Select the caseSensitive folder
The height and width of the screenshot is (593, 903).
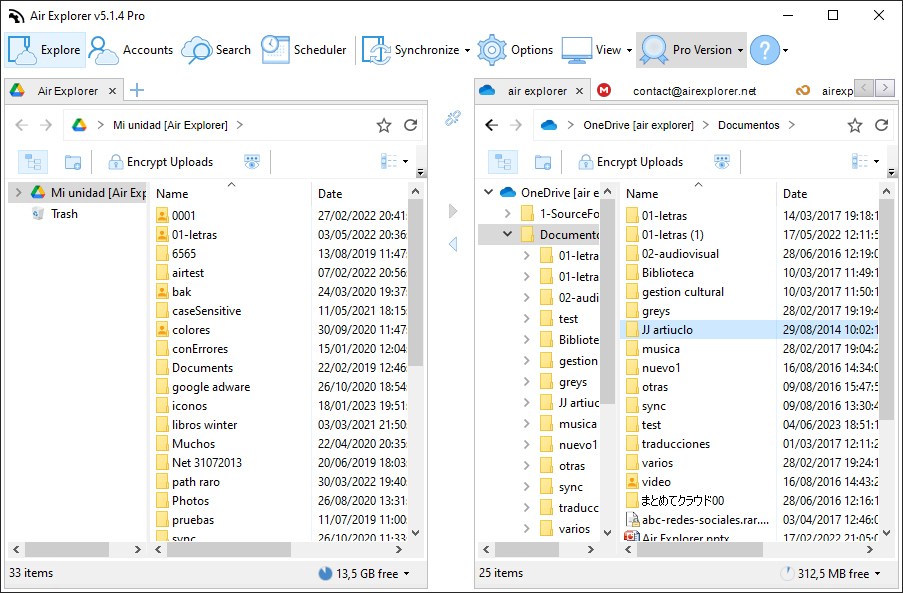[x=206, y=311]
